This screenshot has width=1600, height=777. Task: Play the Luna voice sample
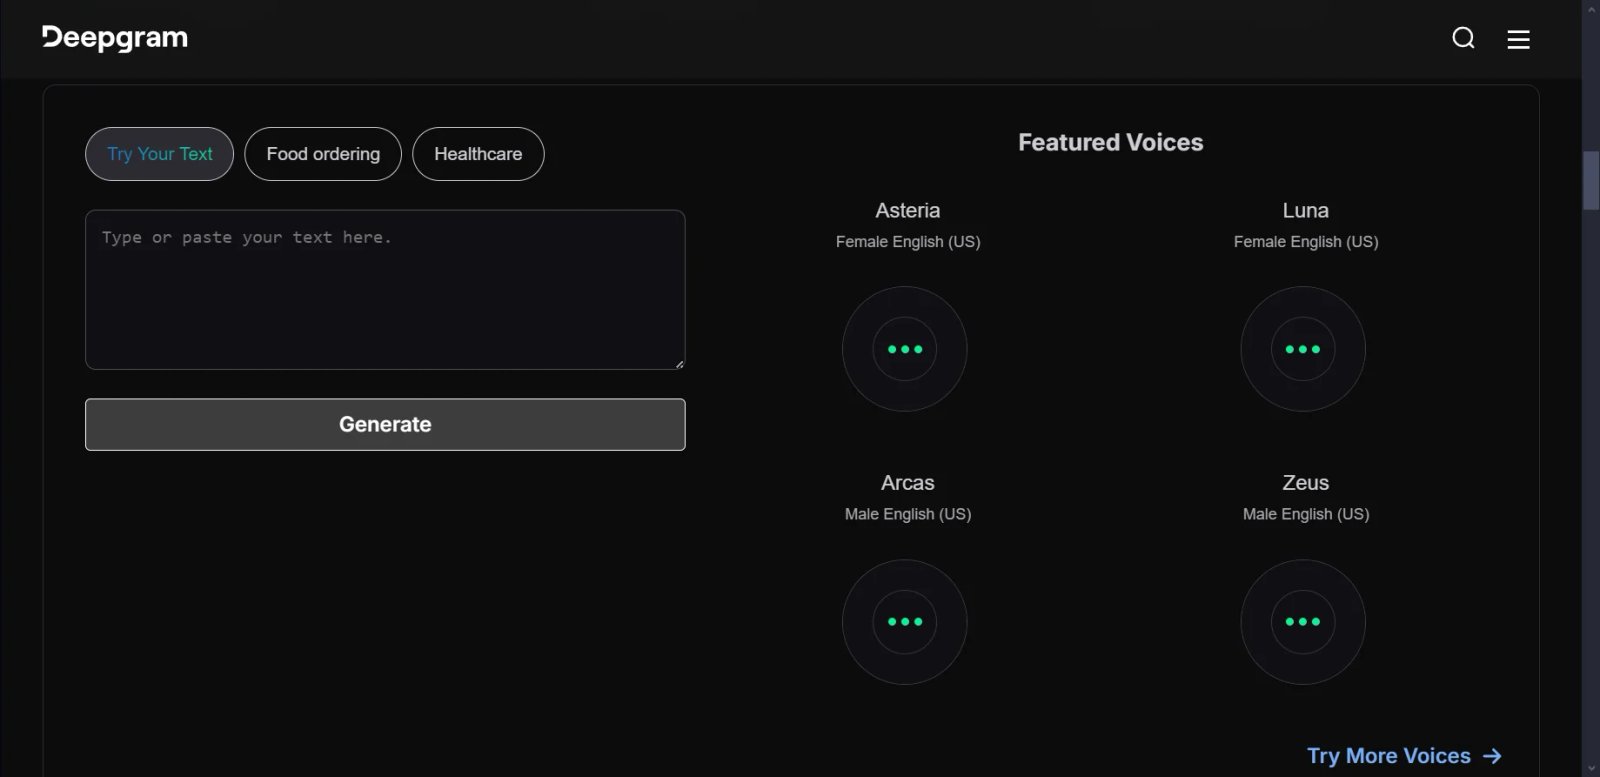1303,349
